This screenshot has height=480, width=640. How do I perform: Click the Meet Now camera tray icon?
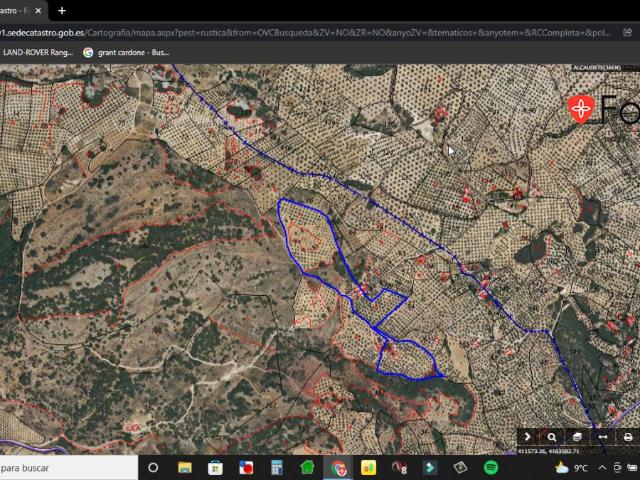click(x=618, y=468)
